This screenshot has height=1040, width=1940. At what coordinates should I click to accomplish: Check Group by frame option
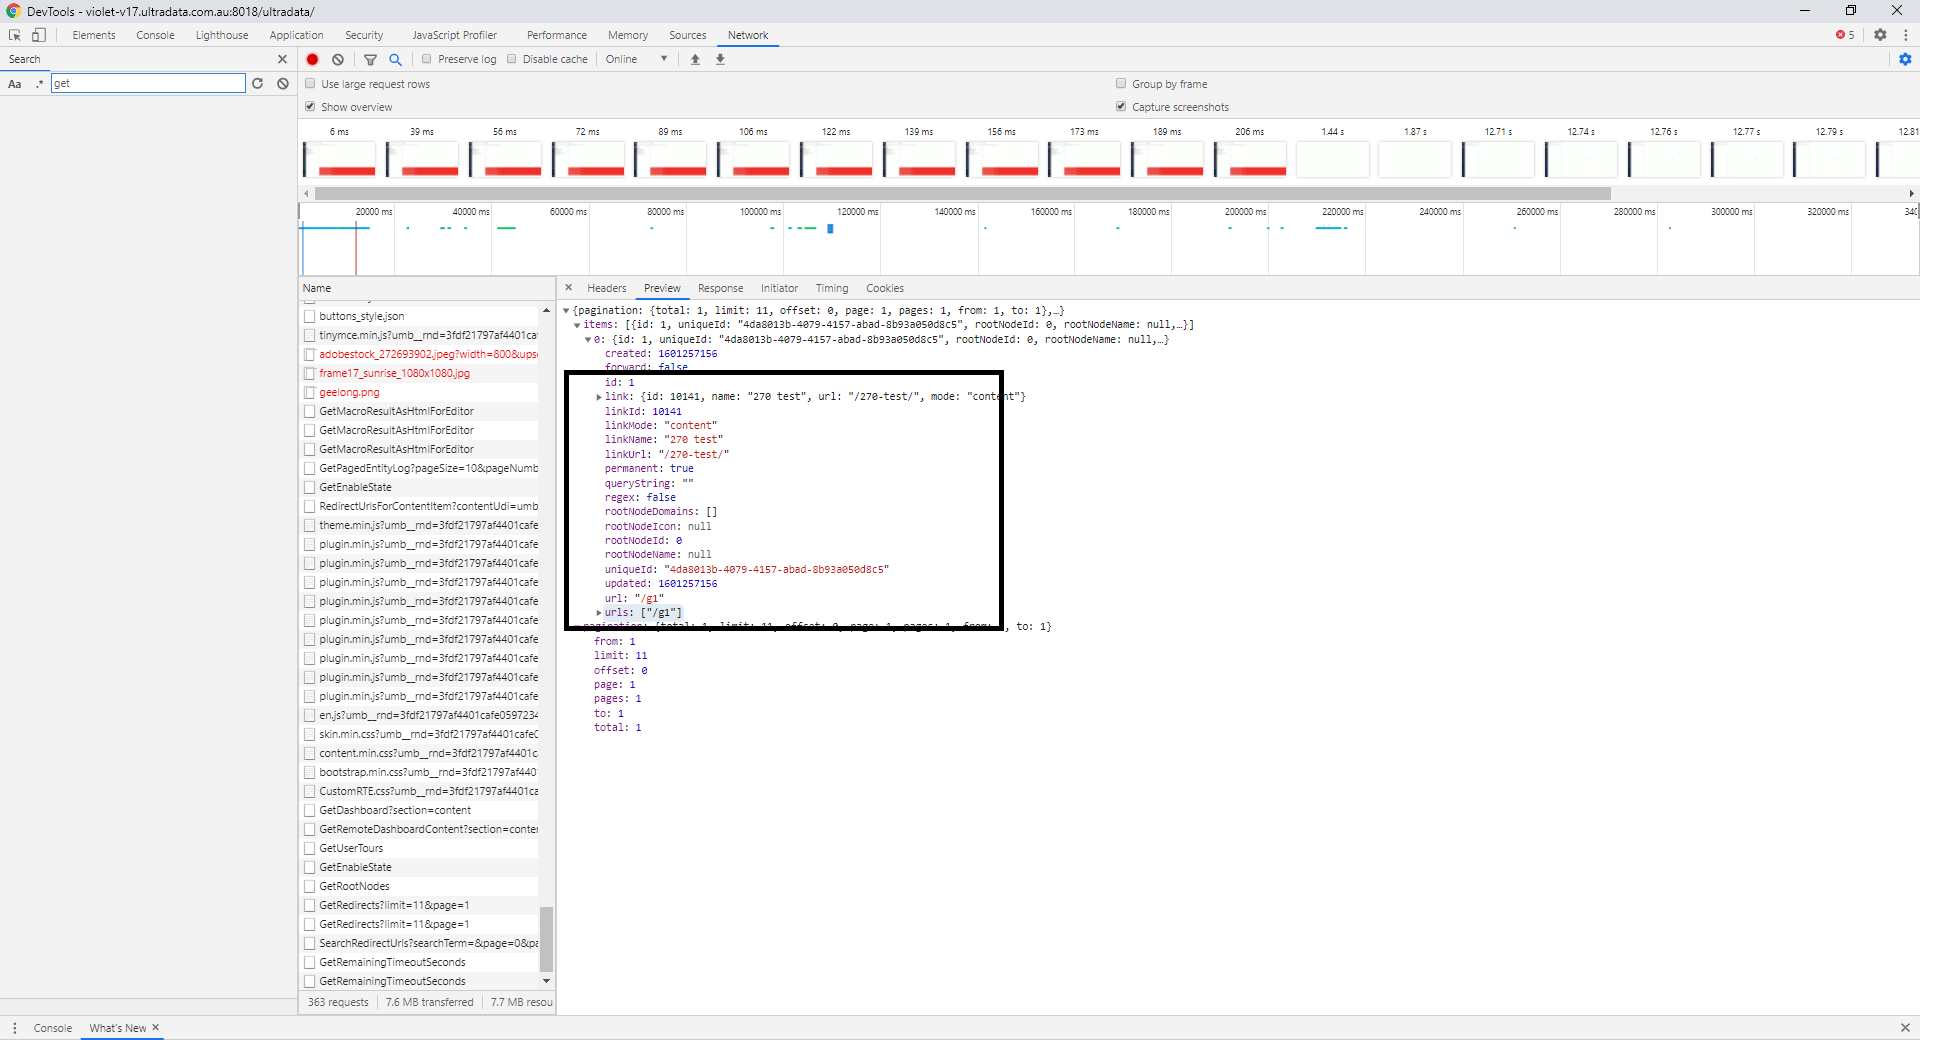coord(1121,84)
